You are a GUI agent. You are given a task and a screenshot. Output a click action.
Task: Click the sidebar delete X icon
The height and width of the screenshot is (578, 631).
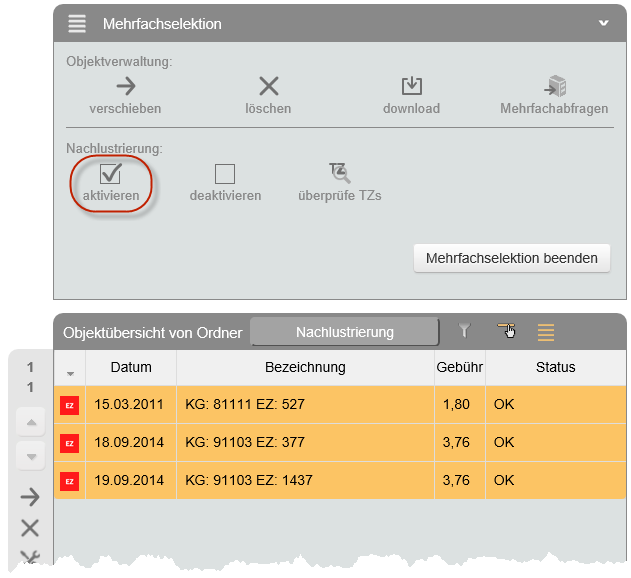pos(30,528)
